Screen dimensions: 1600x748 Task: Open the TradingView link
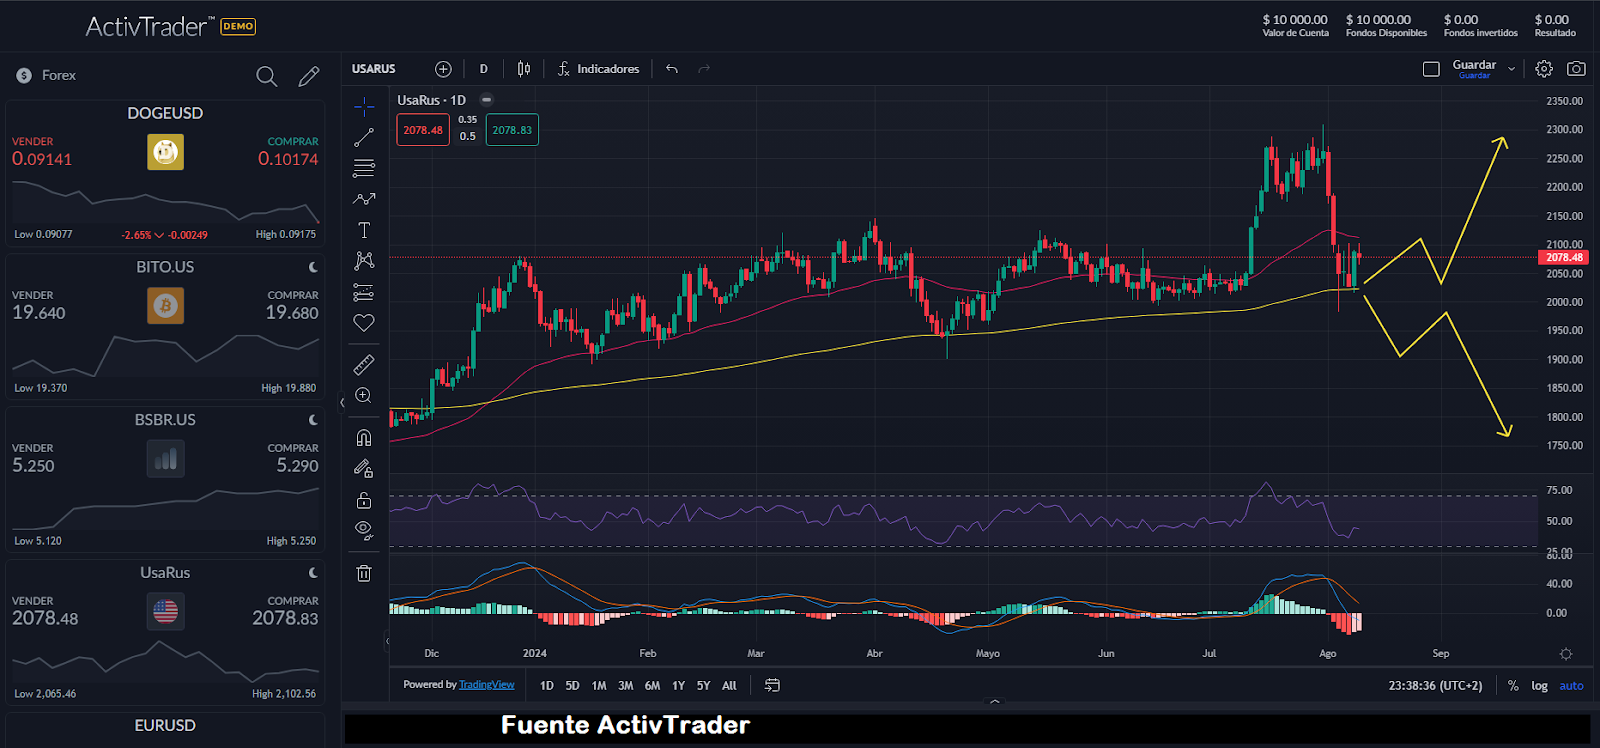click(x=486, y=685)
